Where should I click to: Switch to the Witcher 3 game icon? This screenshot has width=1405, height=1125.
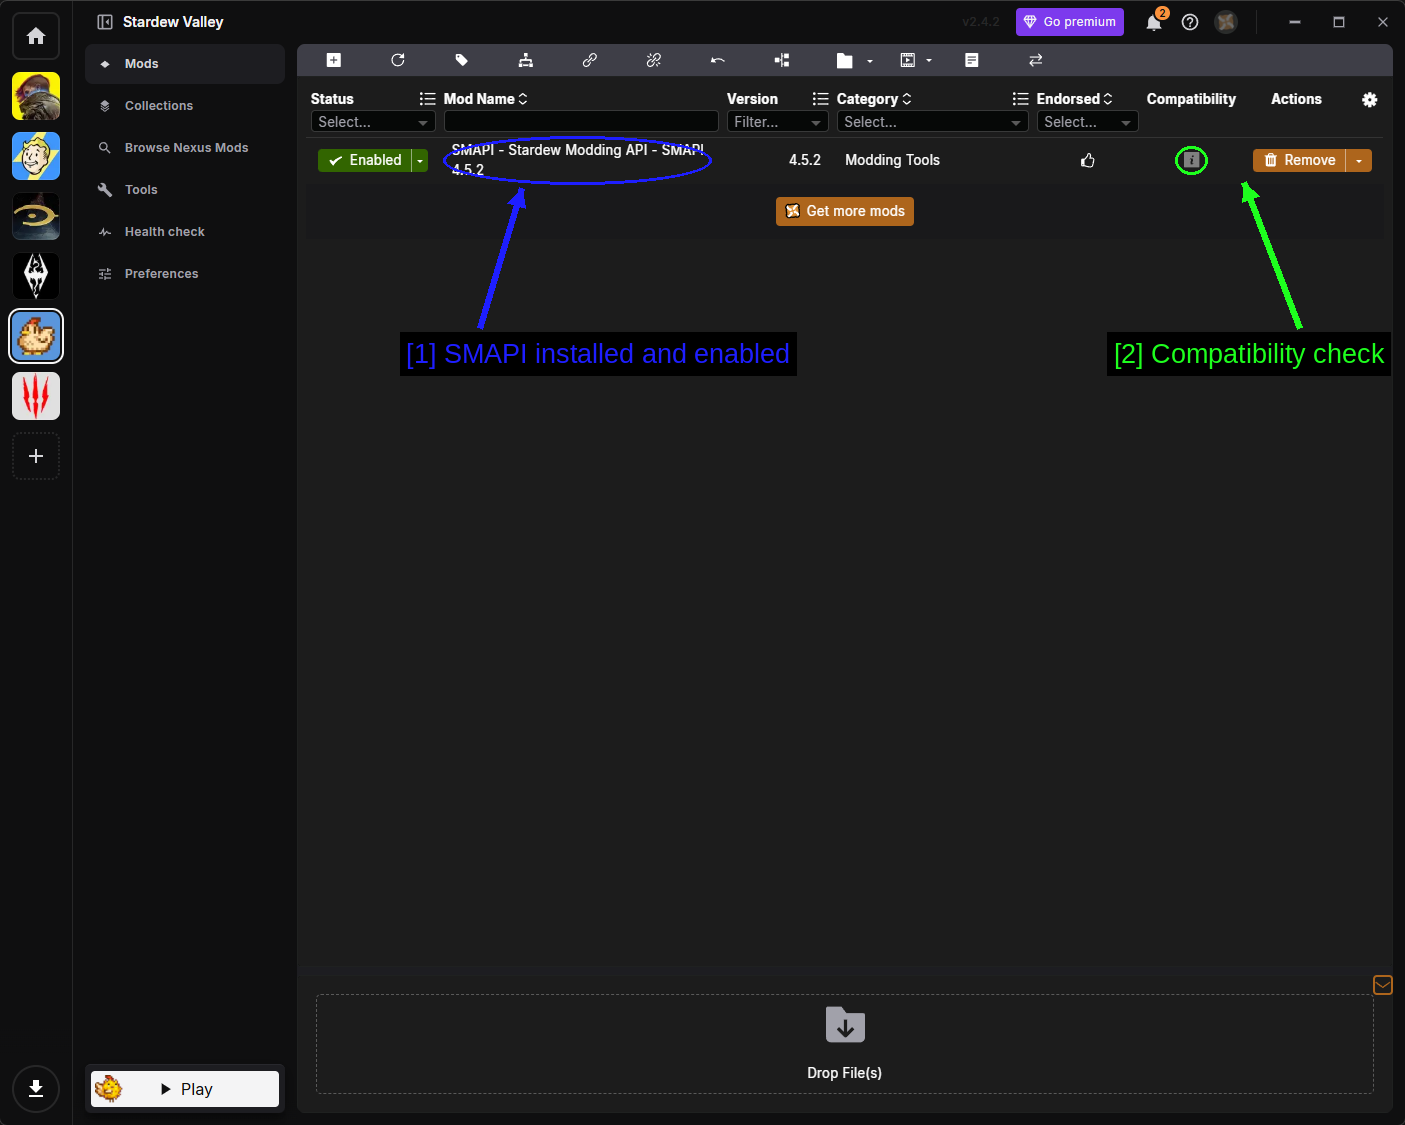[36, 396]
